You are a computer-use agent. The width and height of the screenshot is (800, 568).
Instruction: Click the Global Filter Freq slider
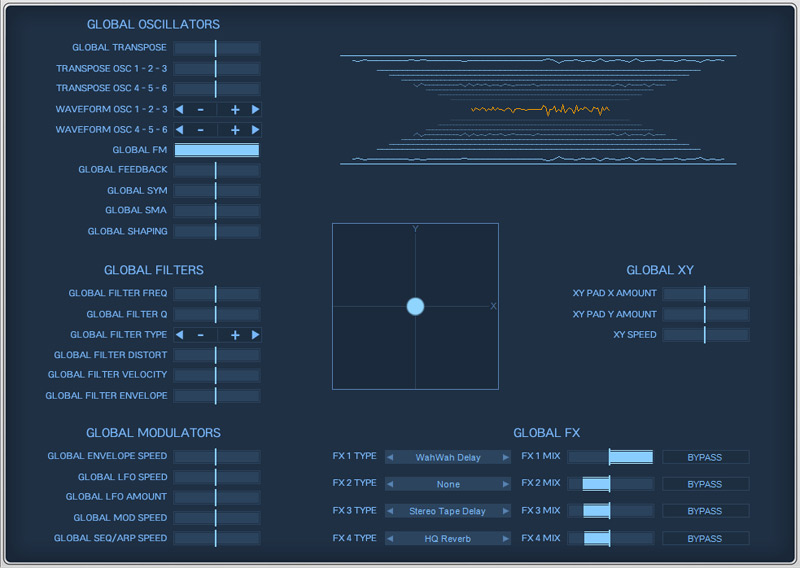point(217,294)
